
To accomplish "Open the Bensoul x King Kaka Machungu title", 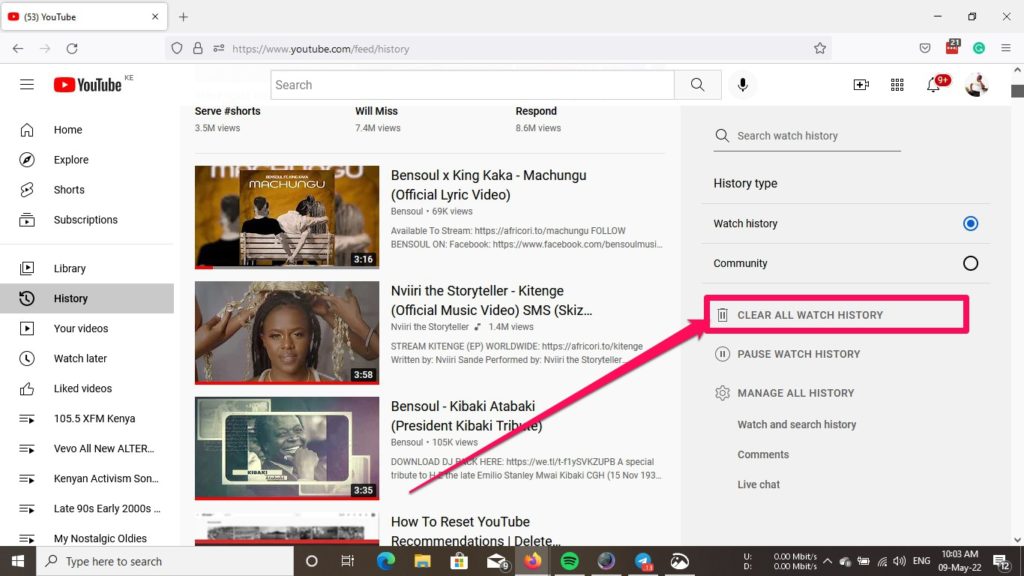I will point(488,185).
